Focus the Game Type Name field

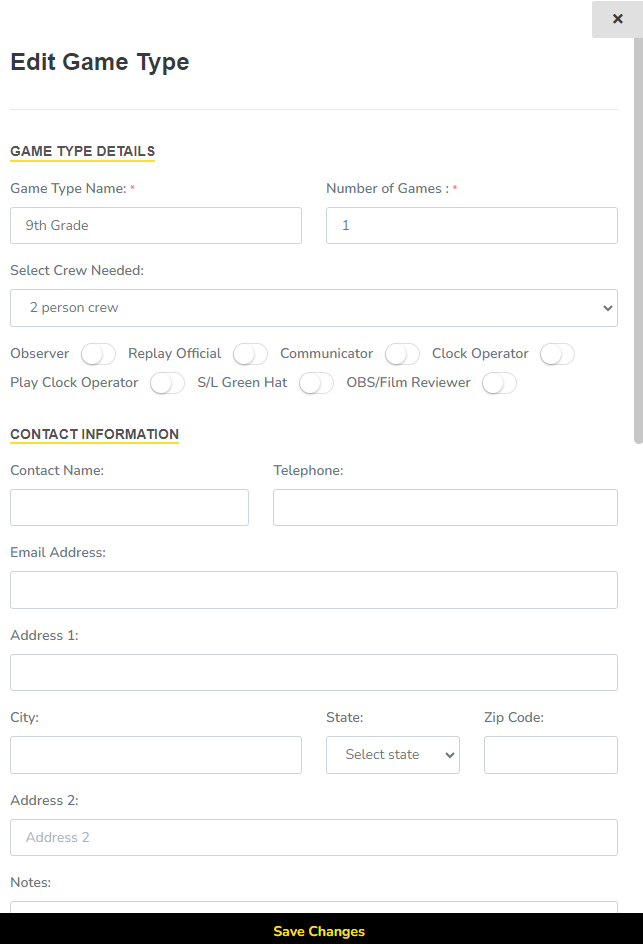pyautogui.click(x=156, y=225)
